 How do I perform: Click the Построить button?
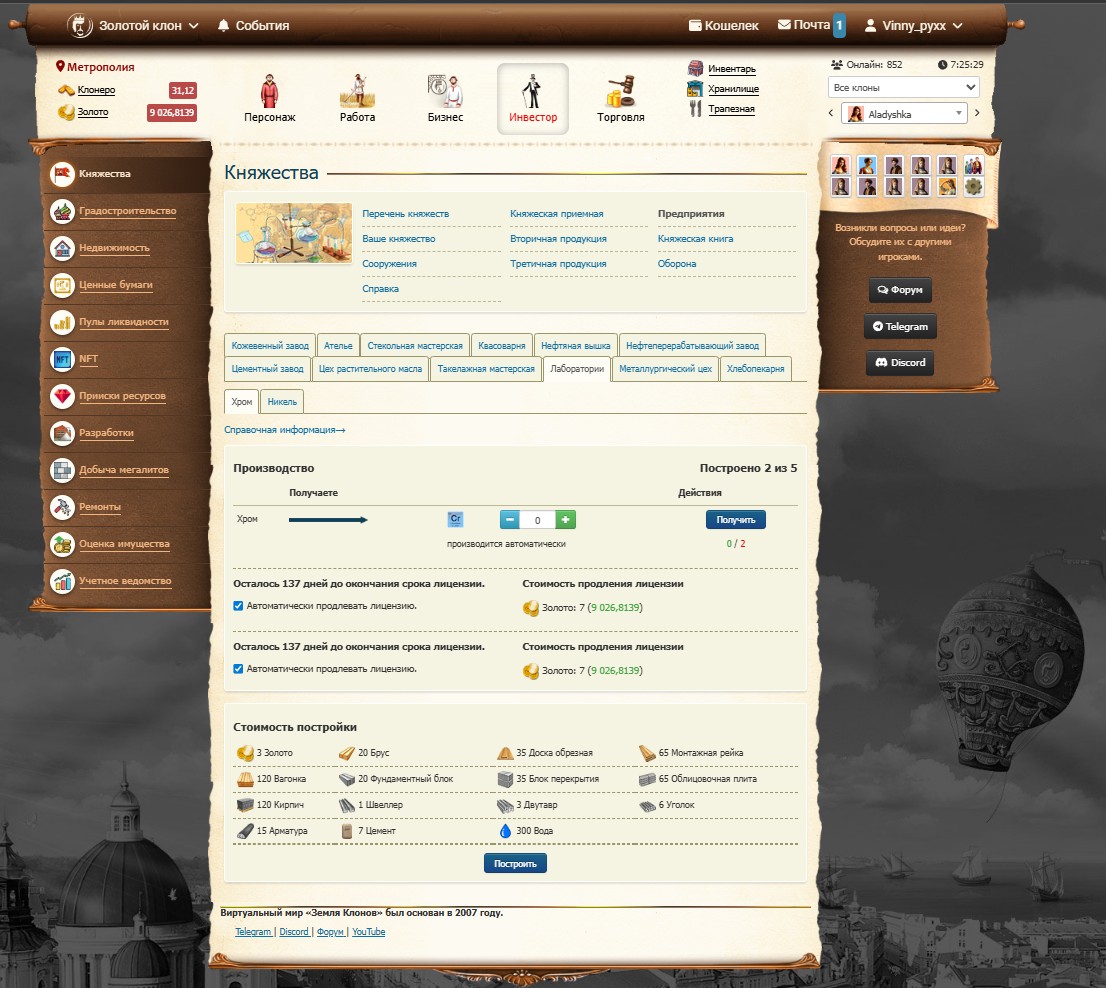point(515,863)
